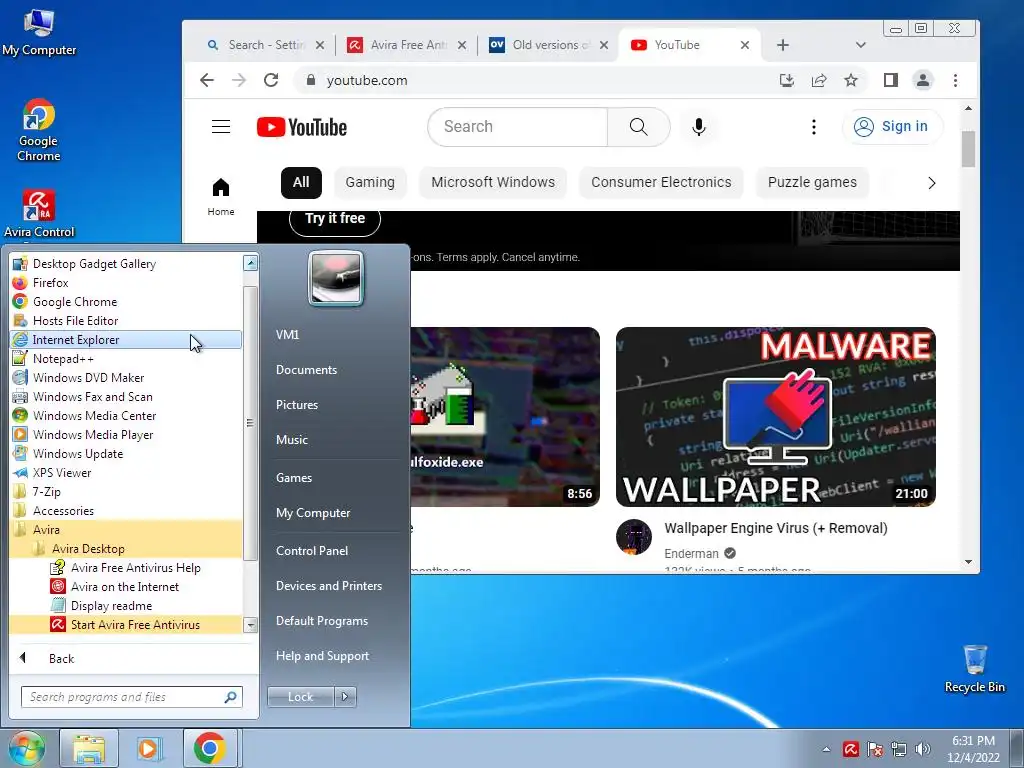
Task: Click the YouTube logo
Action: point(302,127)
